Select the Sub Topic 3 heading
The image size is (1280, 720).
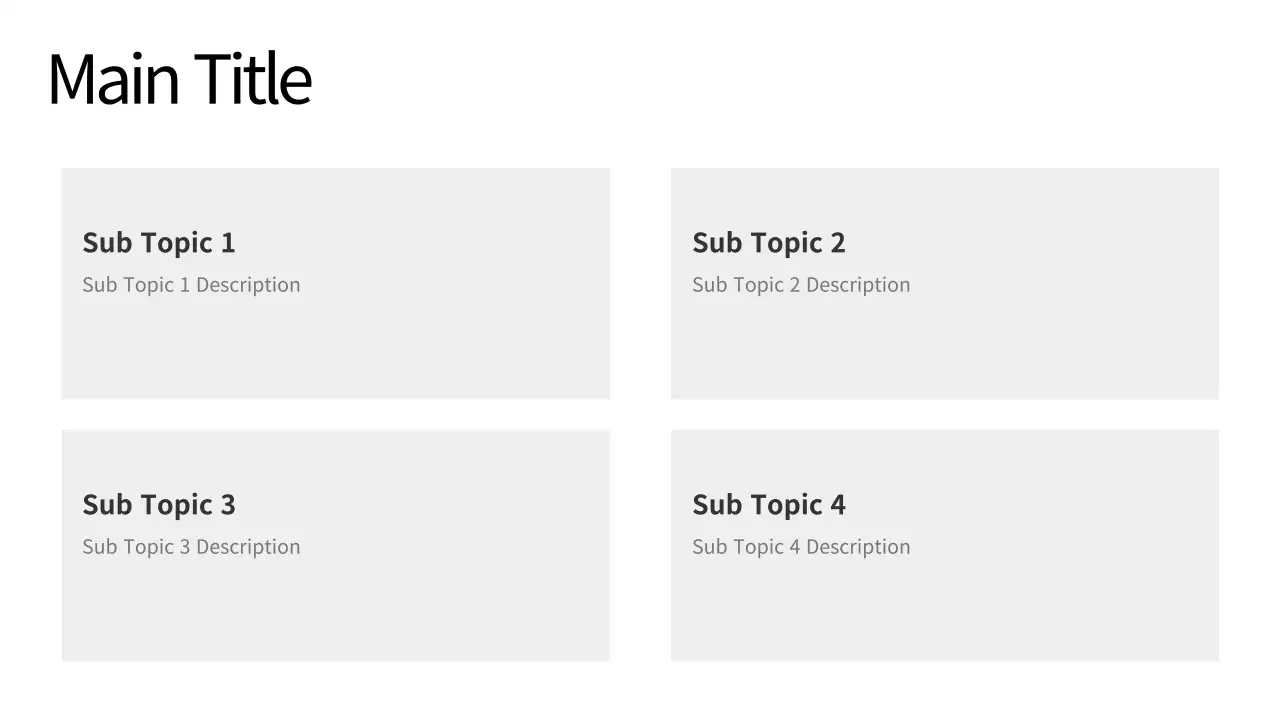click(159, 505)
